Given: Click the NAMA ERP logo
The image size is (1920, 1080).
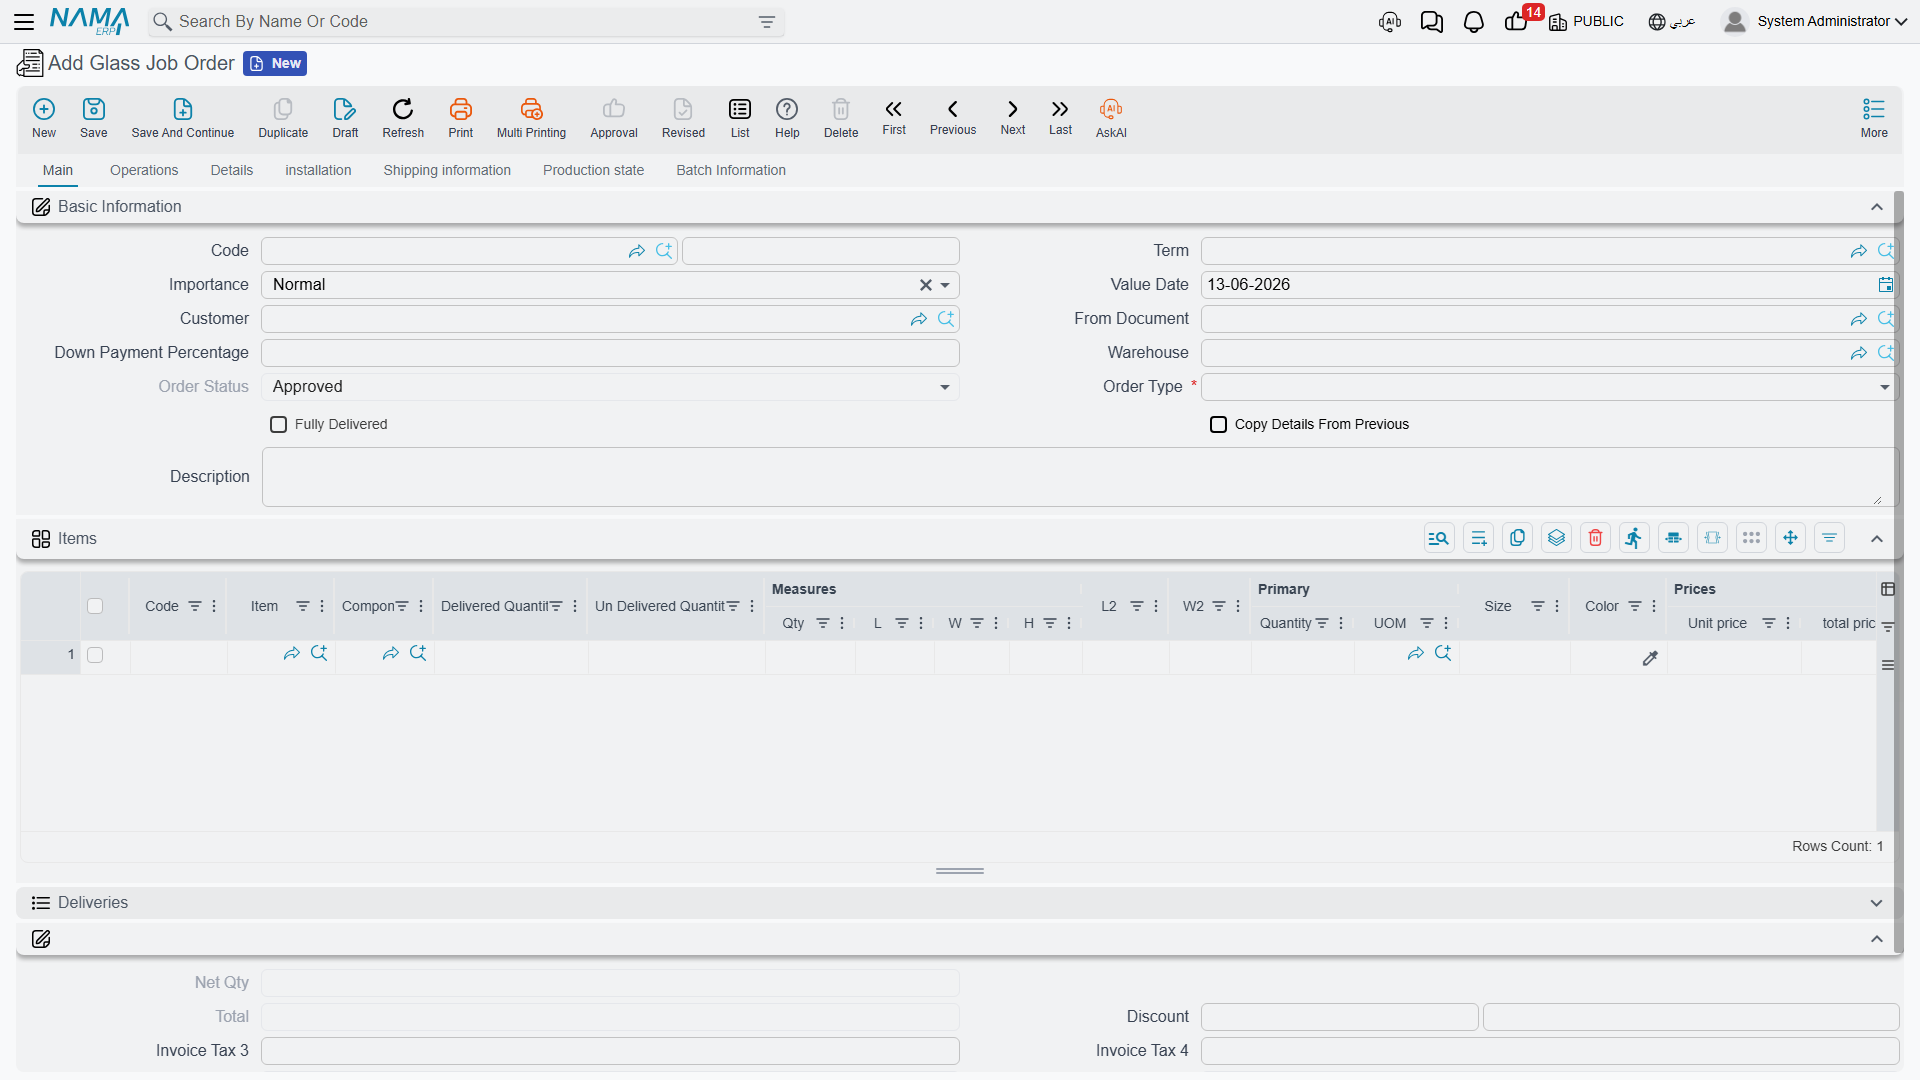Looking at the screenshot, I should tap(90, 21).
